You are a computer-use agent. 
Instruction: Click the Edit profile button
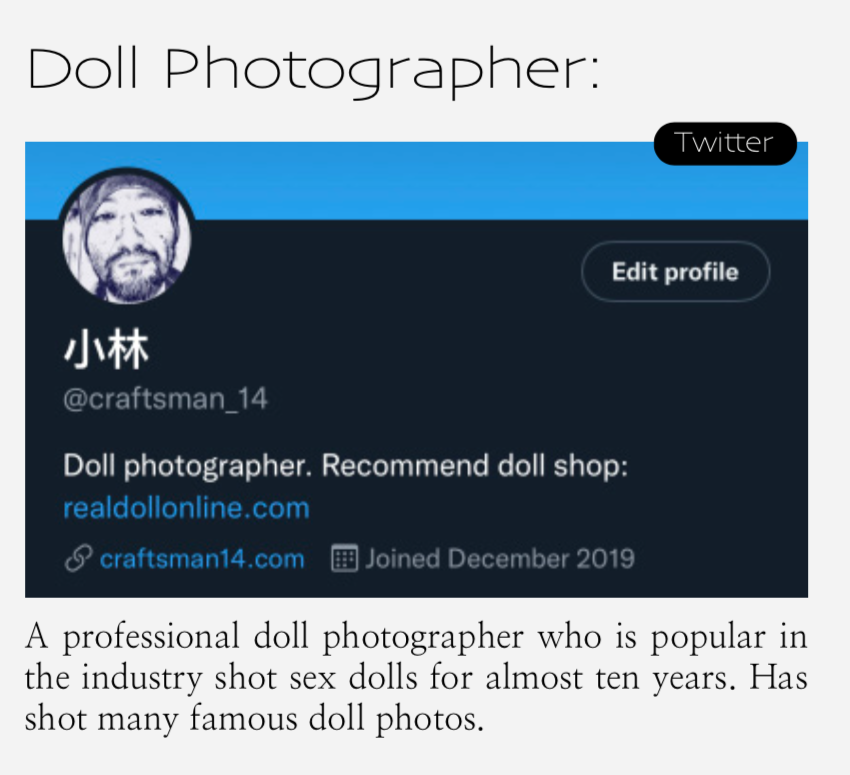tap(675, 272)
